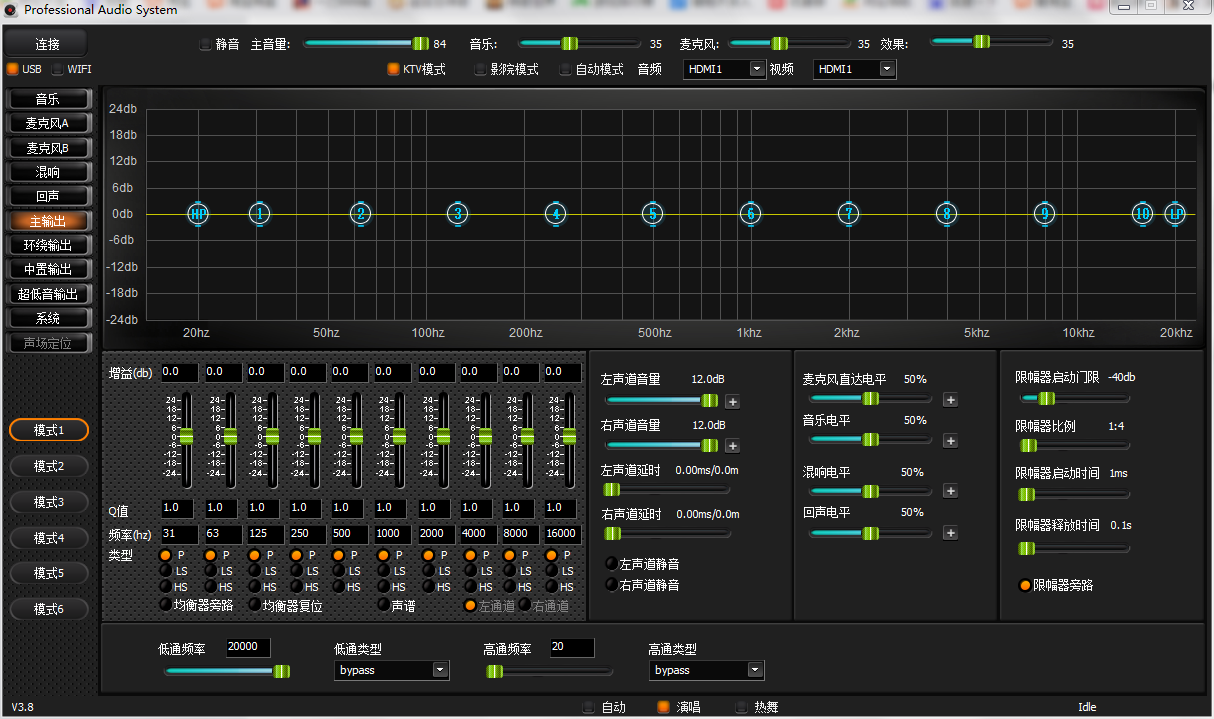The height and width of the screenshot is (719, 1214).
Task: Select EQ node 6 on the graph
Action: point(750,213)
